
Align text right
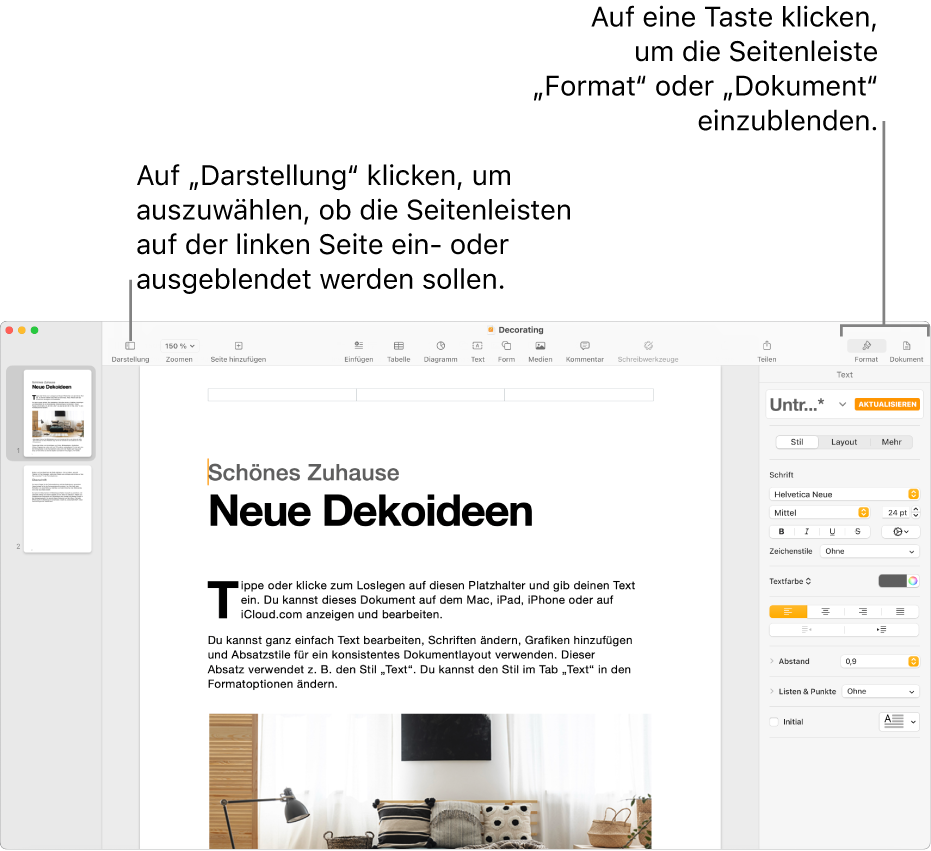tap(863, 611)
